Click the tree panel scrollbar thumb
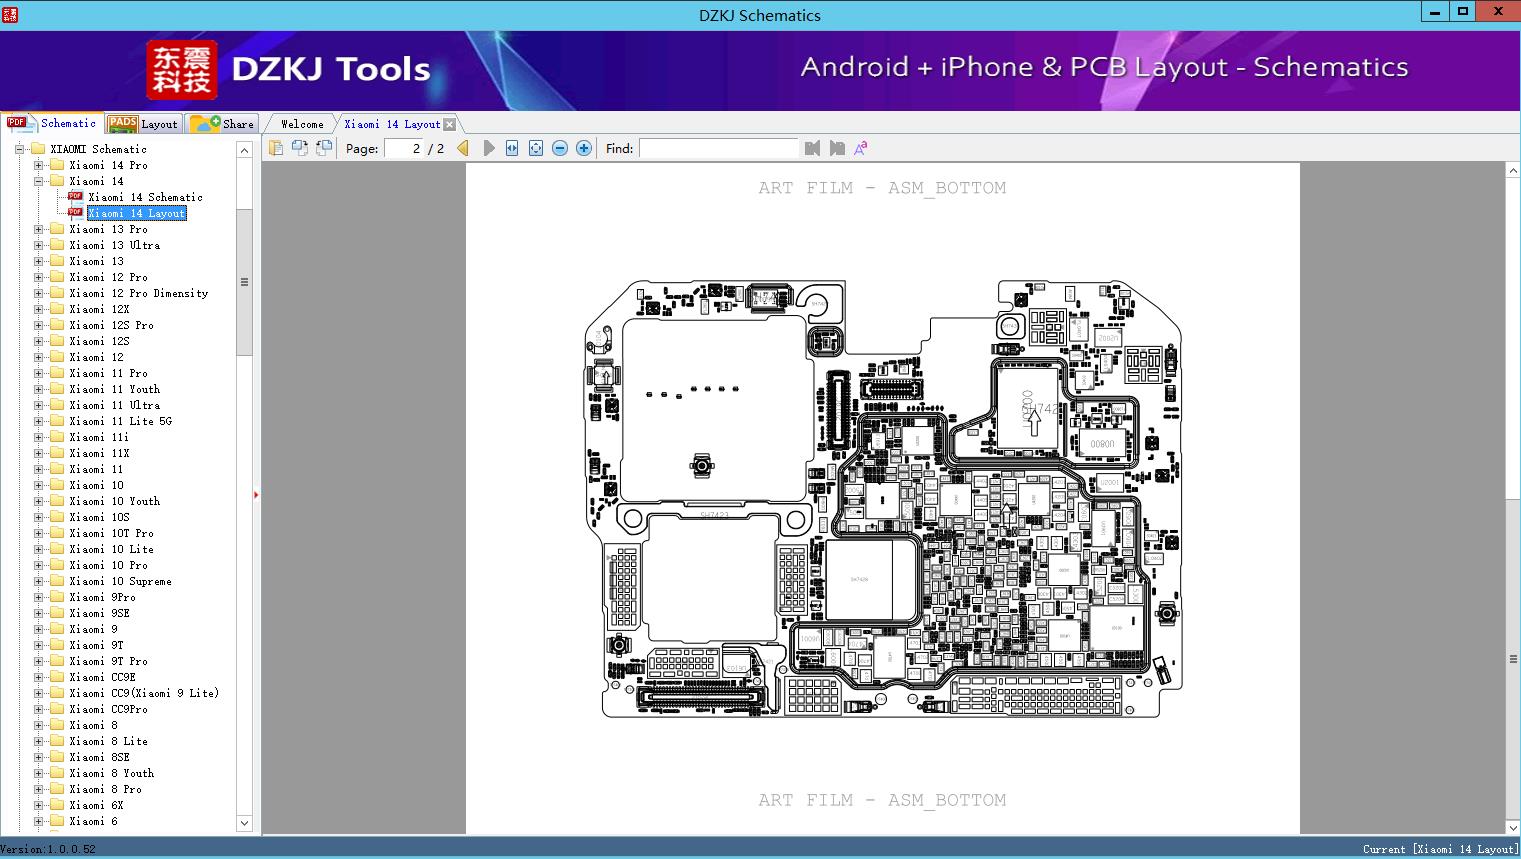The height and width of the screenshot is (859, 1521). [x=244, y=282]
